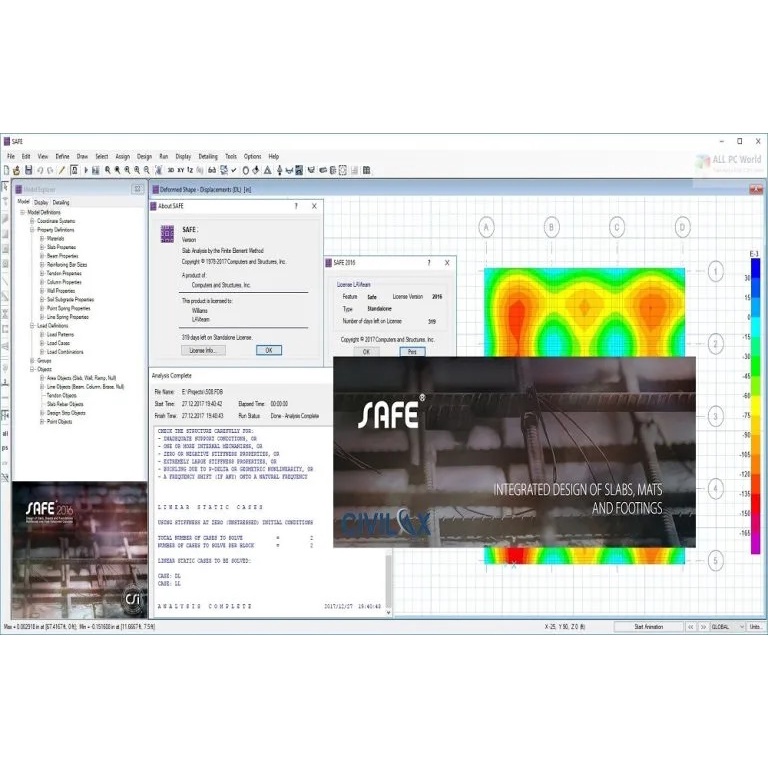Click the License Info... button

coord(203,350)
